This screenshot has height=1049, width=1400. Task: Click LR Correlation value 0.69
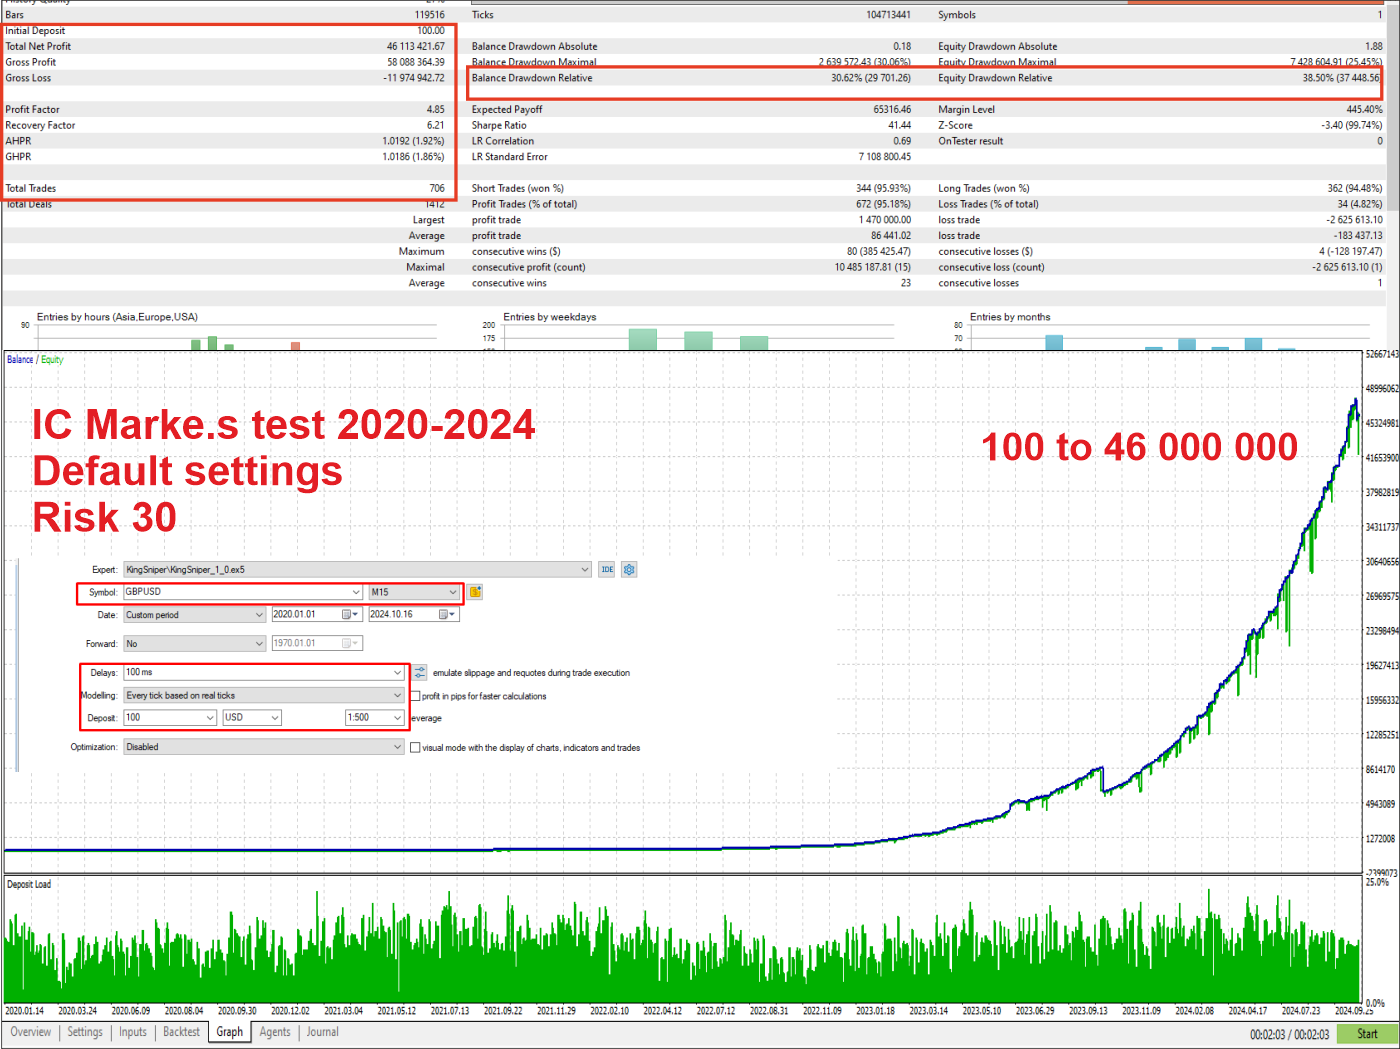pos(902,141)
